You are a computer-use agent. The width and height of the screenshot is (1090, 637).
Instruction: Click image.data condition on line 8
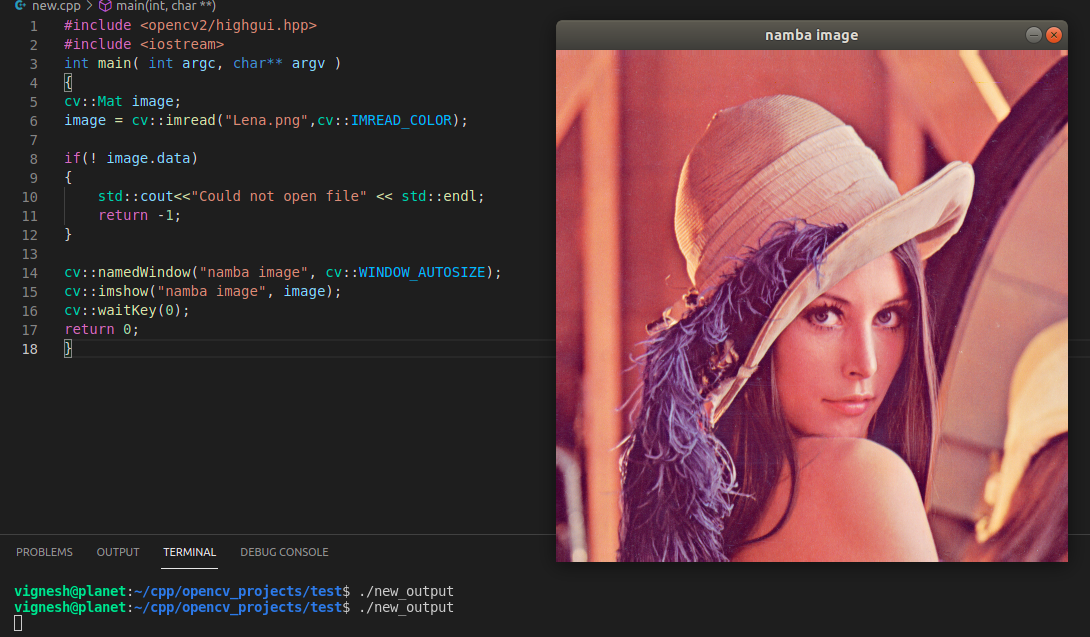(148, 158)
